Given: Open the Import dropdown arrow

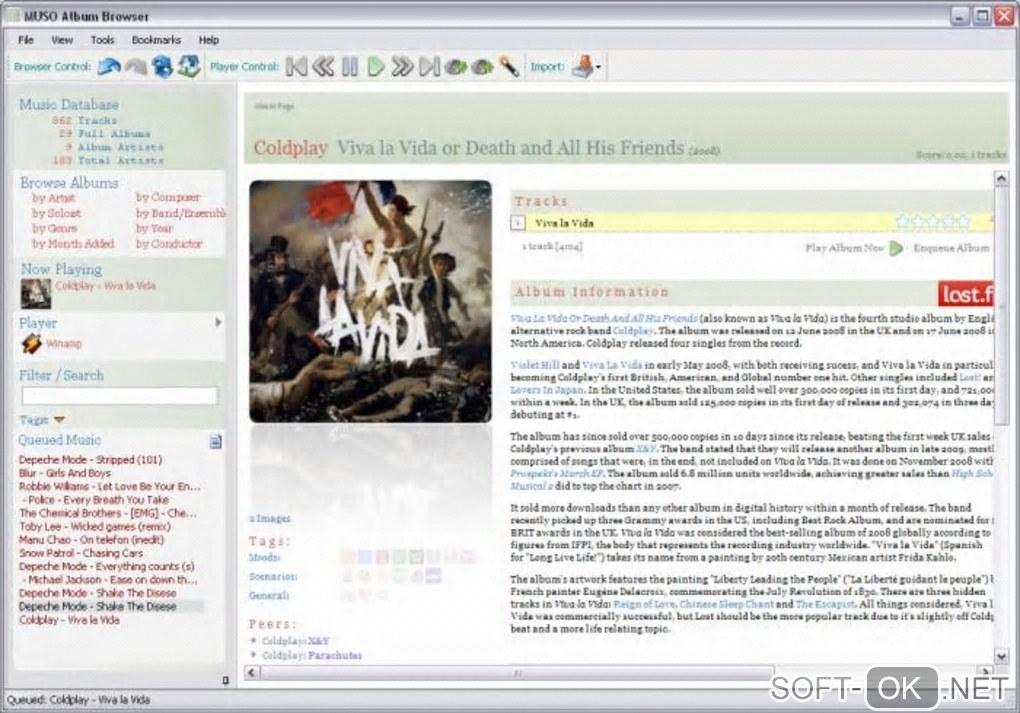Looking at the screenshot, I should [598, 67].
